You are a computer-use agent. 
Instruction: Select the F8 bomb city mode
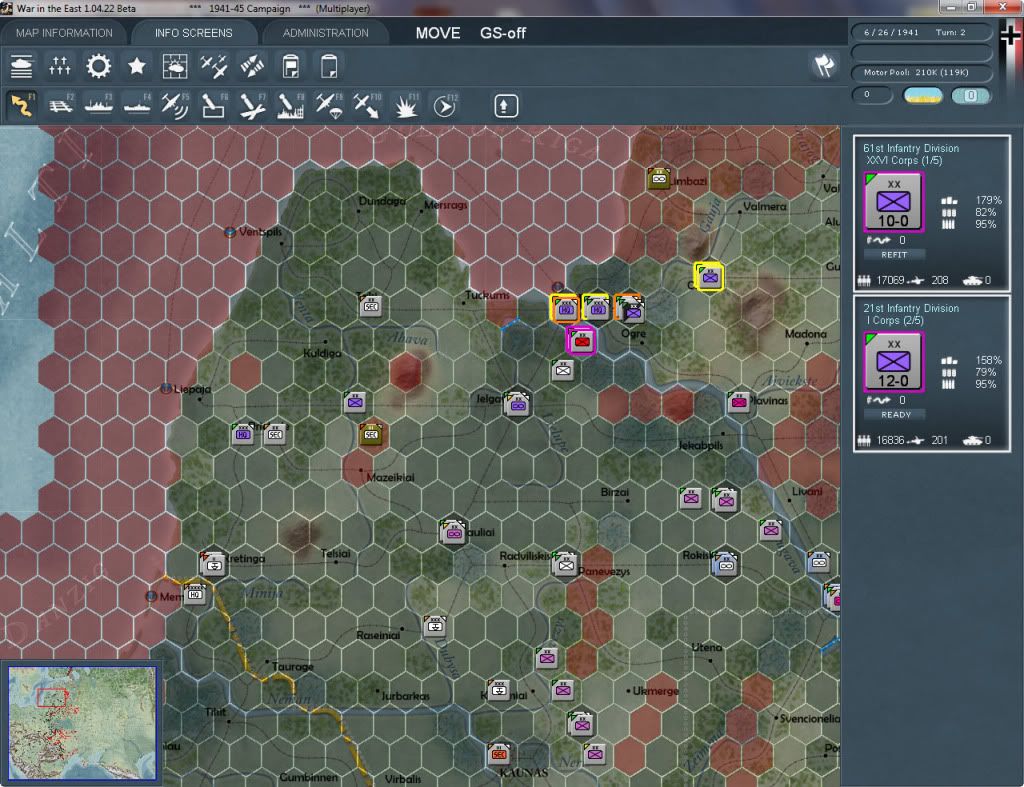[291, 106]
